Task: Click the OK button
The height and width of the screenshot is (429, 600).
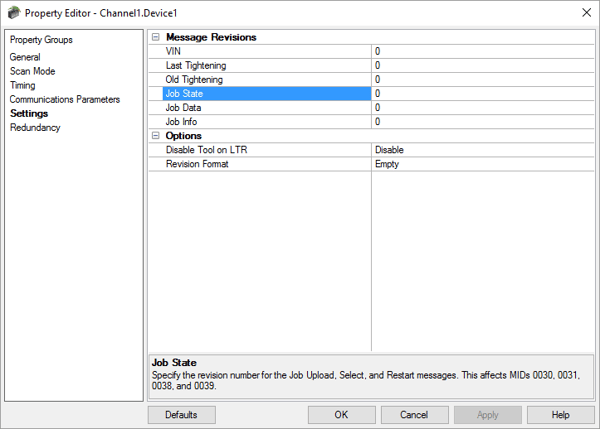Action: (341, 414)
